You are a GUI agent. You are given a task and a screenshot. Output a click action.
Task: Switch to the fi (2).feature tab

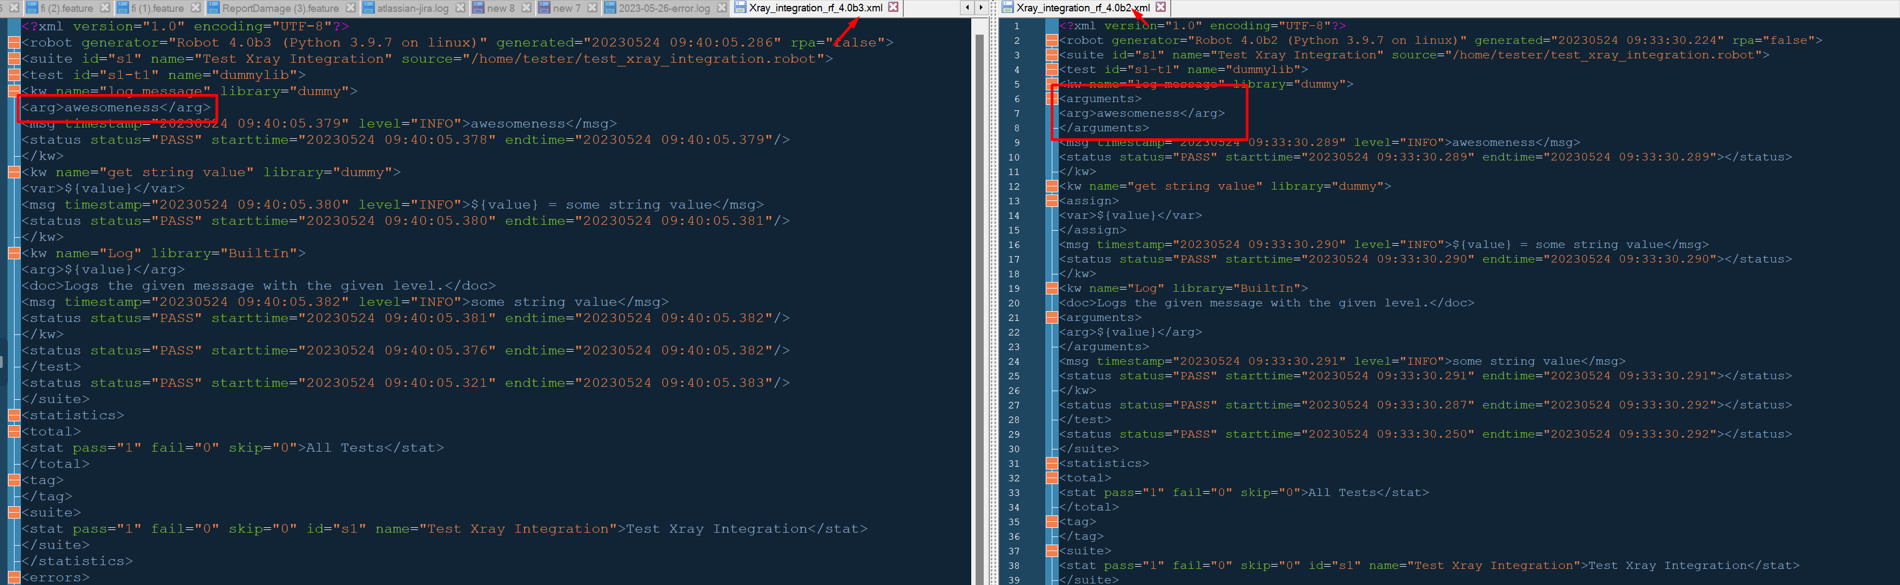coord(66,8)
